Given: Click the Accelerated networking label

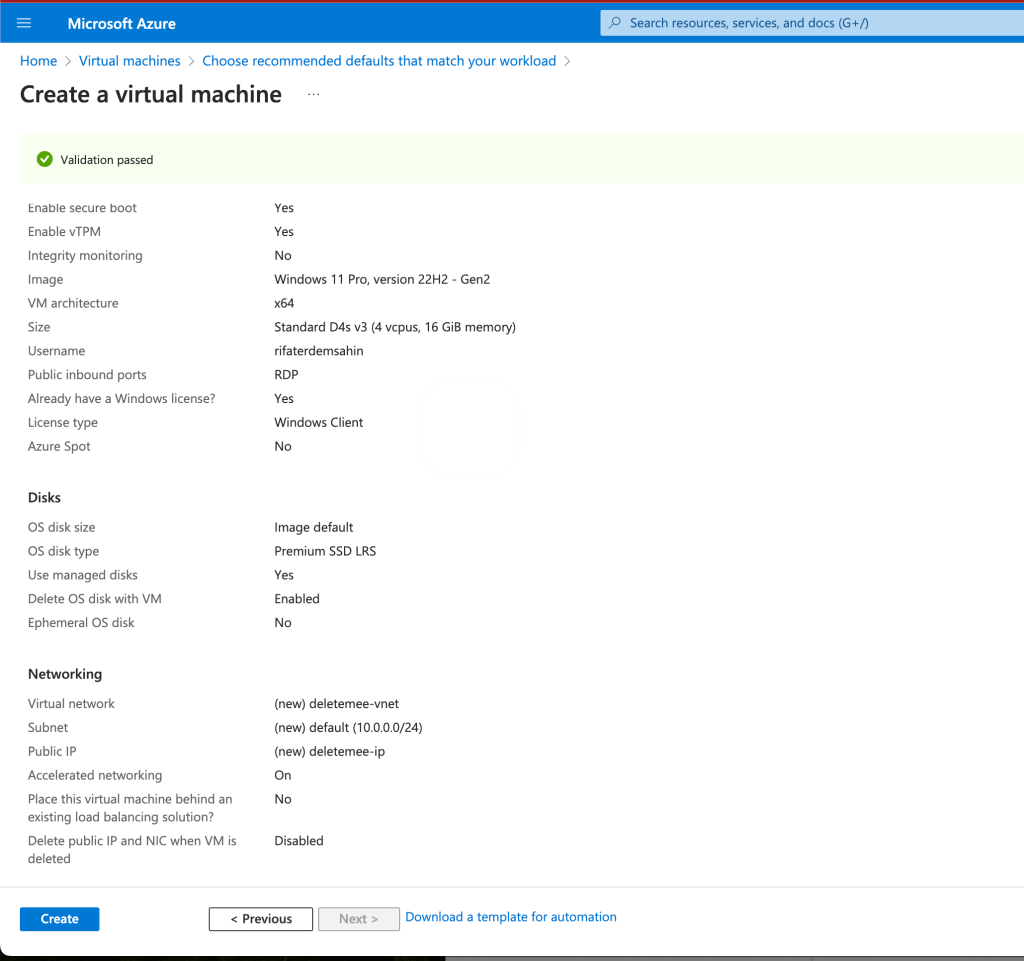Looking at the screenshot, I should [95, 776].
